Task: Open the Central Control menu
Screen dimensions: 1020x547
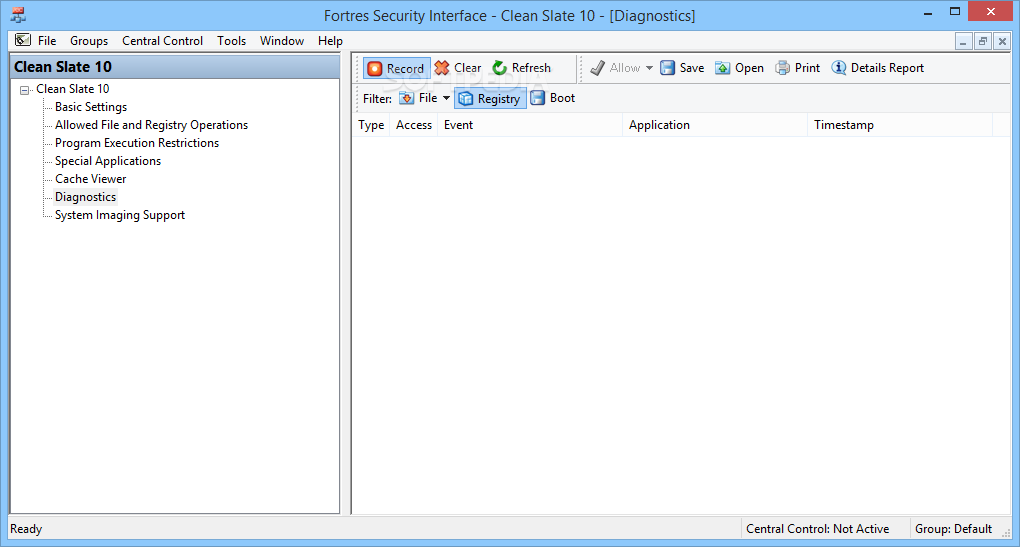Action: coord(162,41)
